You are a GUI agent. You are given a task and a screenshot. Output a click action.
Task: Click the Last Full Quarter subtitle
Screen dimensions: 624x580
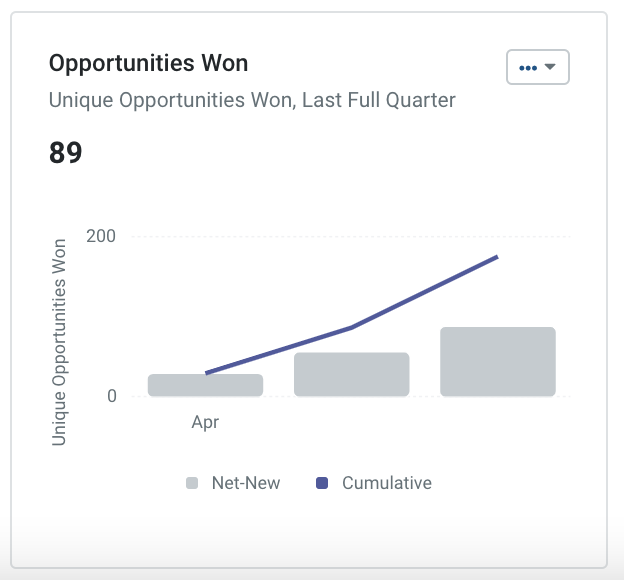coord(252,100)
